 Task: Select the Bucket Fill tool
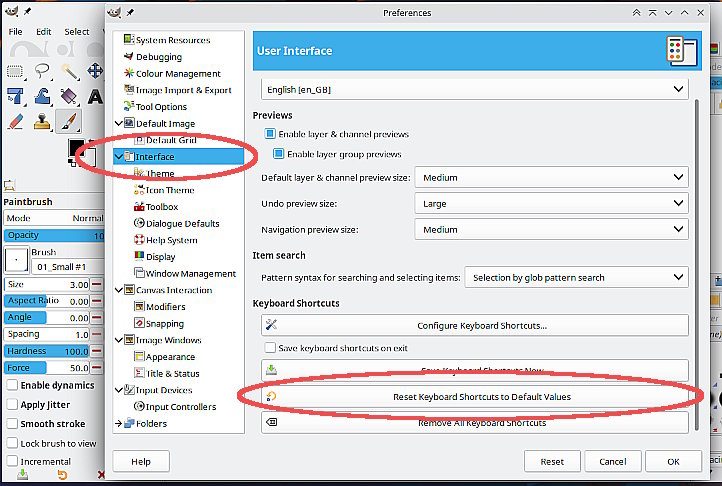coord(69,96)
